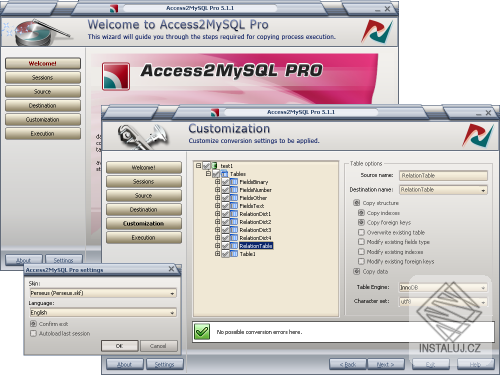The image size is (500, 375).
Task: Click Execution step in the Welcome window
Action: [43, 134]
